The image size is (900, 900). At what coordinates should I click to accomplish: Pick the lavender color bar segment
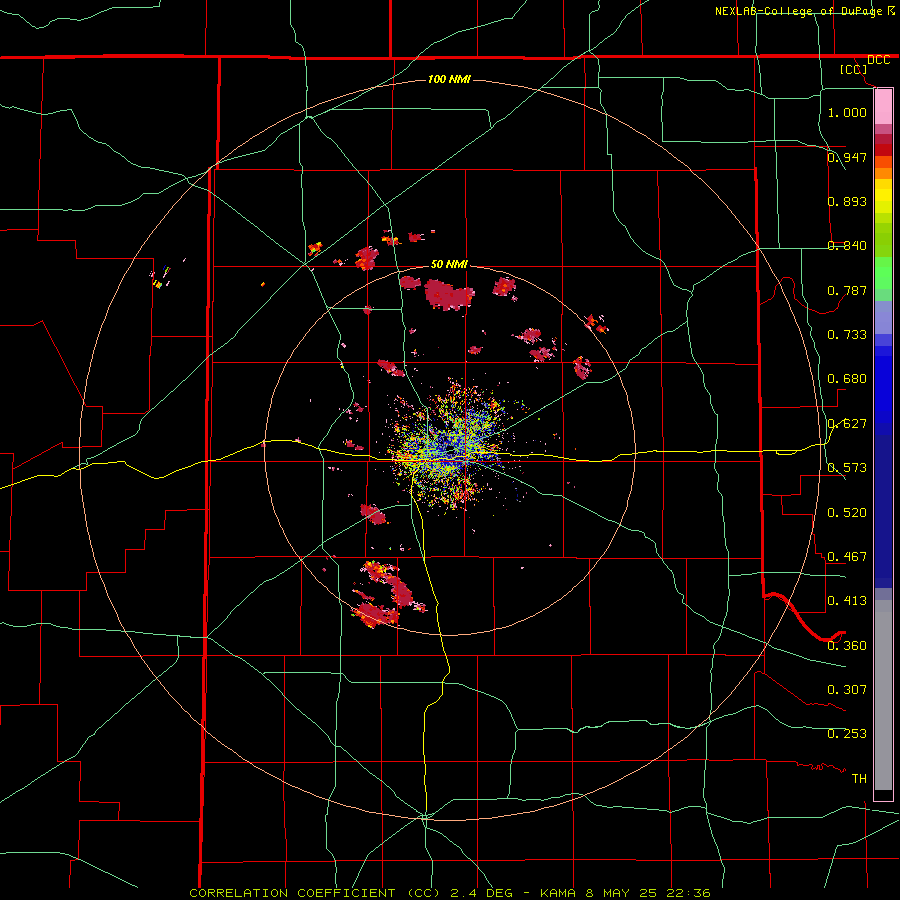(x=883, y=317)
